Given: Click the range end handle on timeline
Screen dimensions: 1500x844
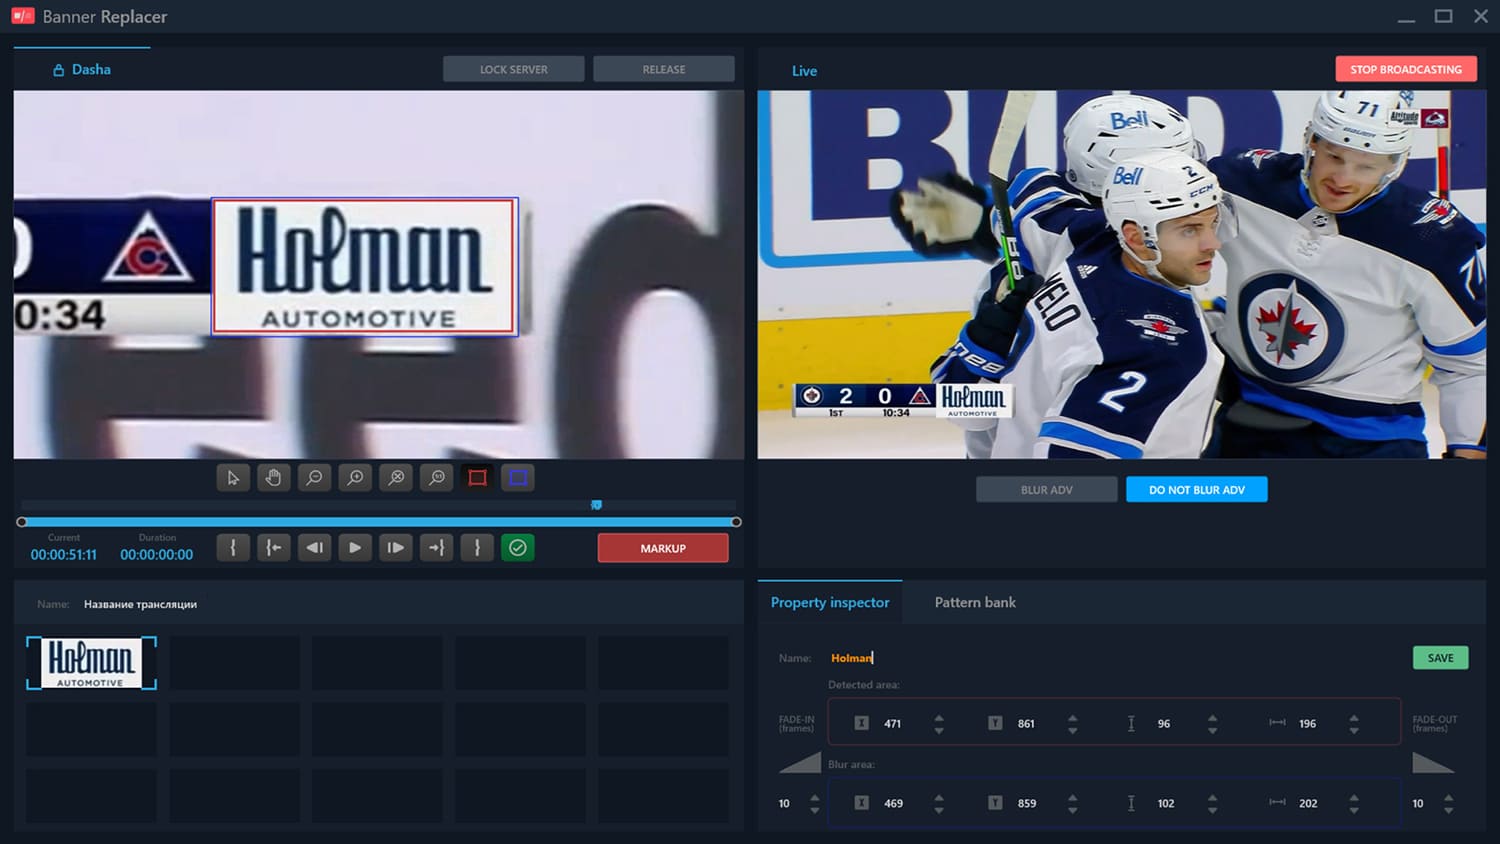Looking at the screenshot, I should coord(736,522).
